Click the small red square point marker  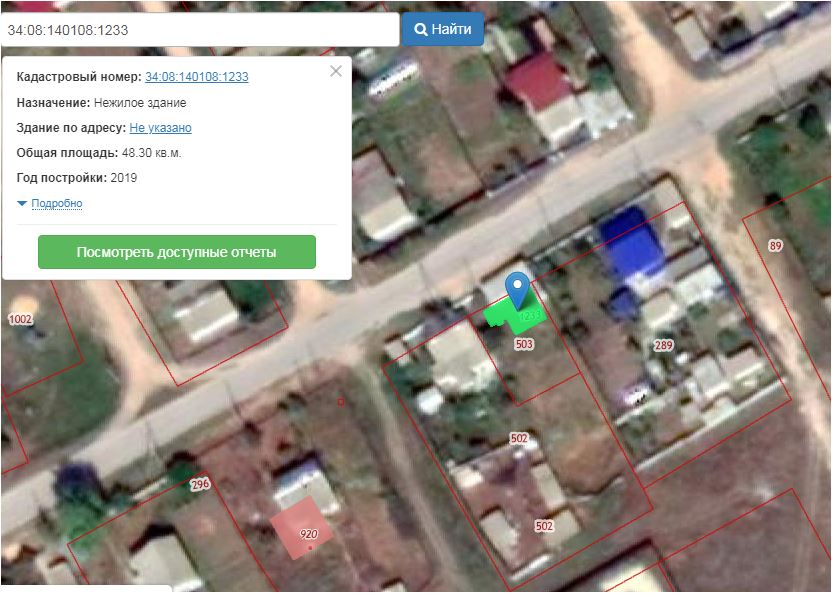click(341, 402)
